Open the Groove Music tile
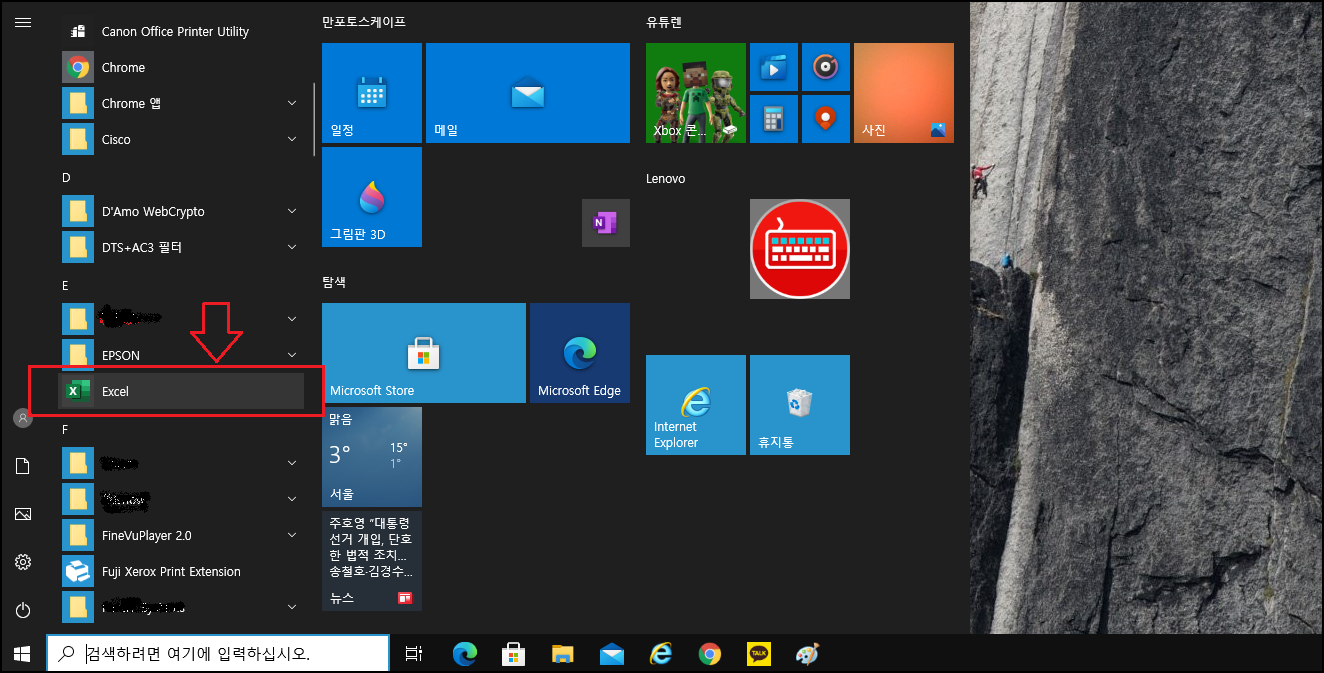 click(x=826, y=67)
